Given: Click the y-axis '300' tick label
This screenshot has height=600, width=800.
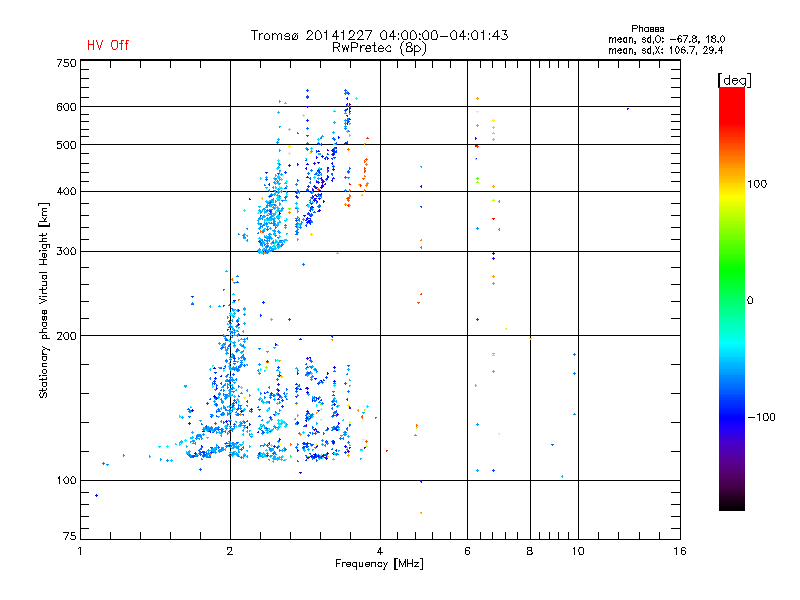Looking at the screenshot, I should (x=66, y=252).
